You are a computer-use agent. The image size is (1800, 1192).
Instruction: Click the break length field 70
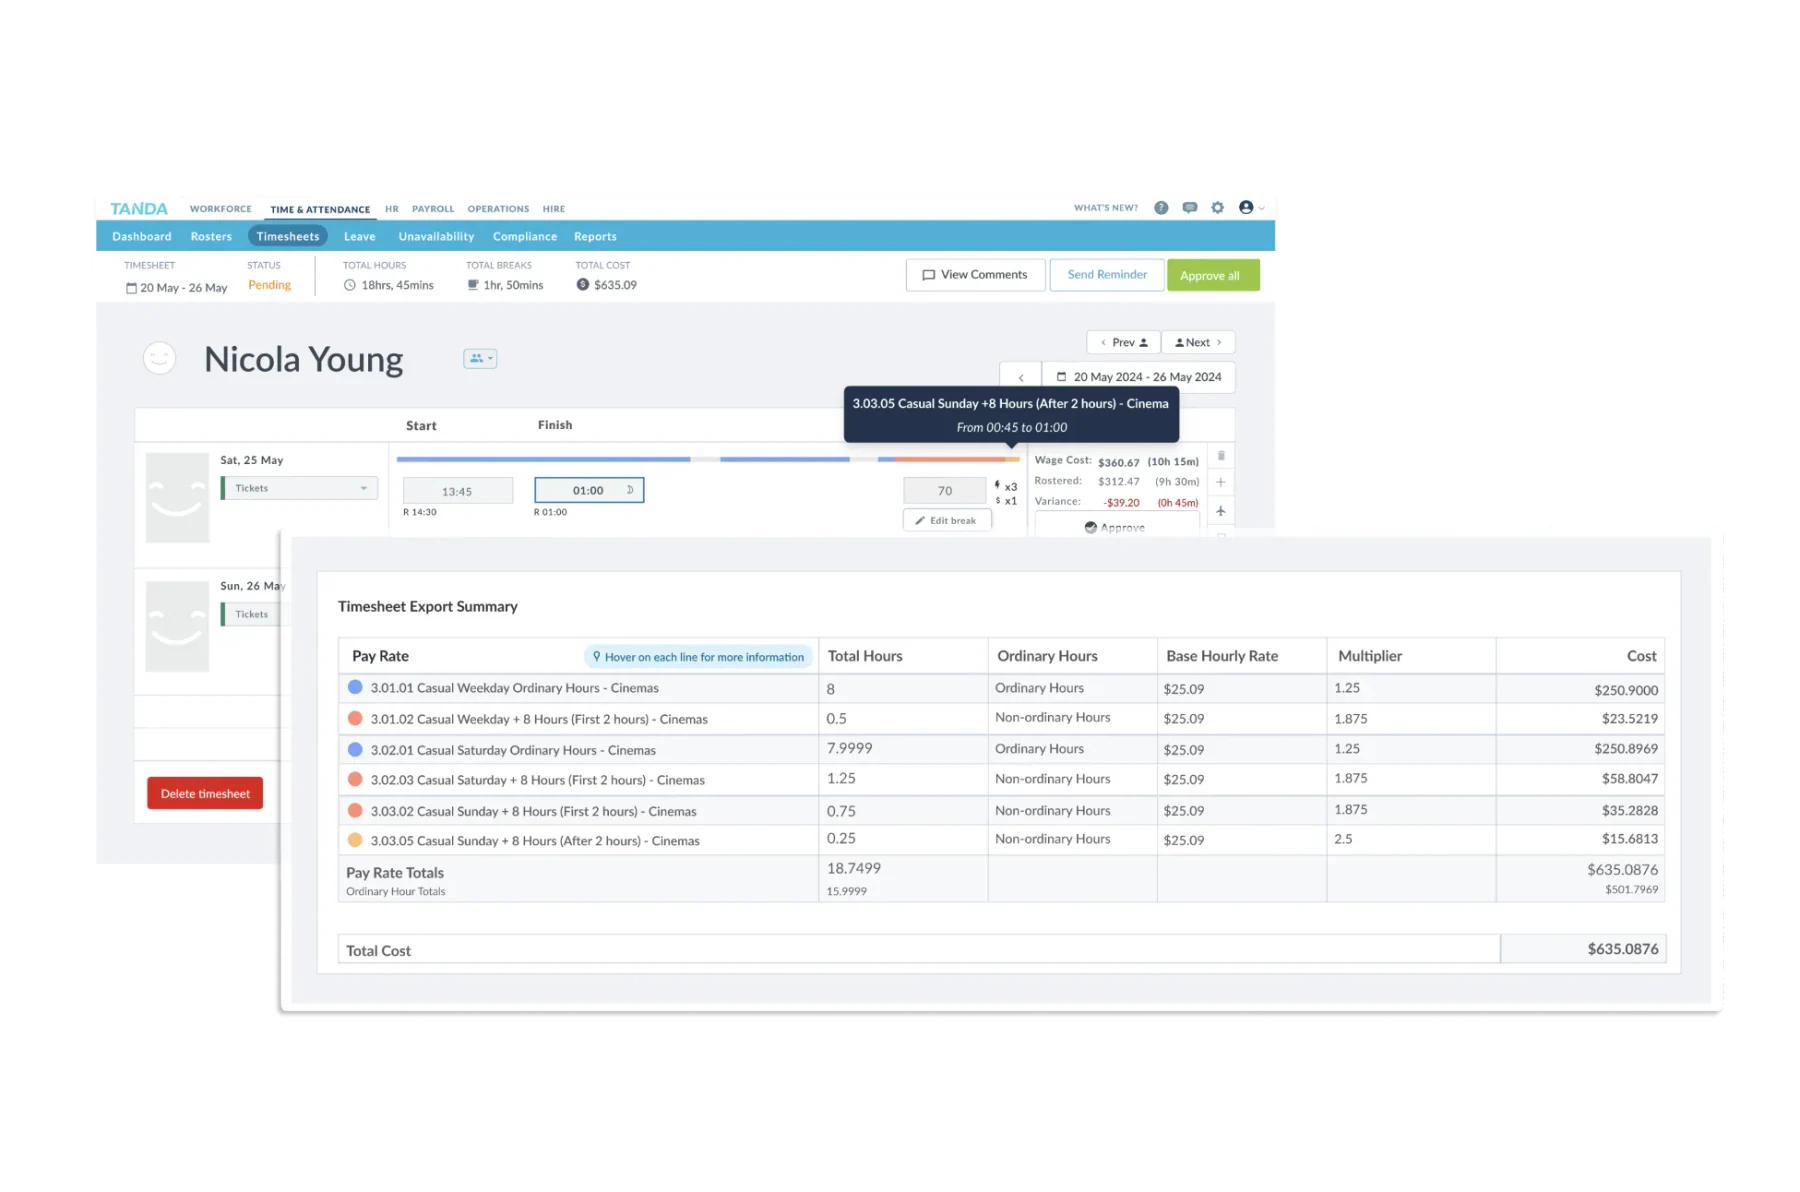944,491
